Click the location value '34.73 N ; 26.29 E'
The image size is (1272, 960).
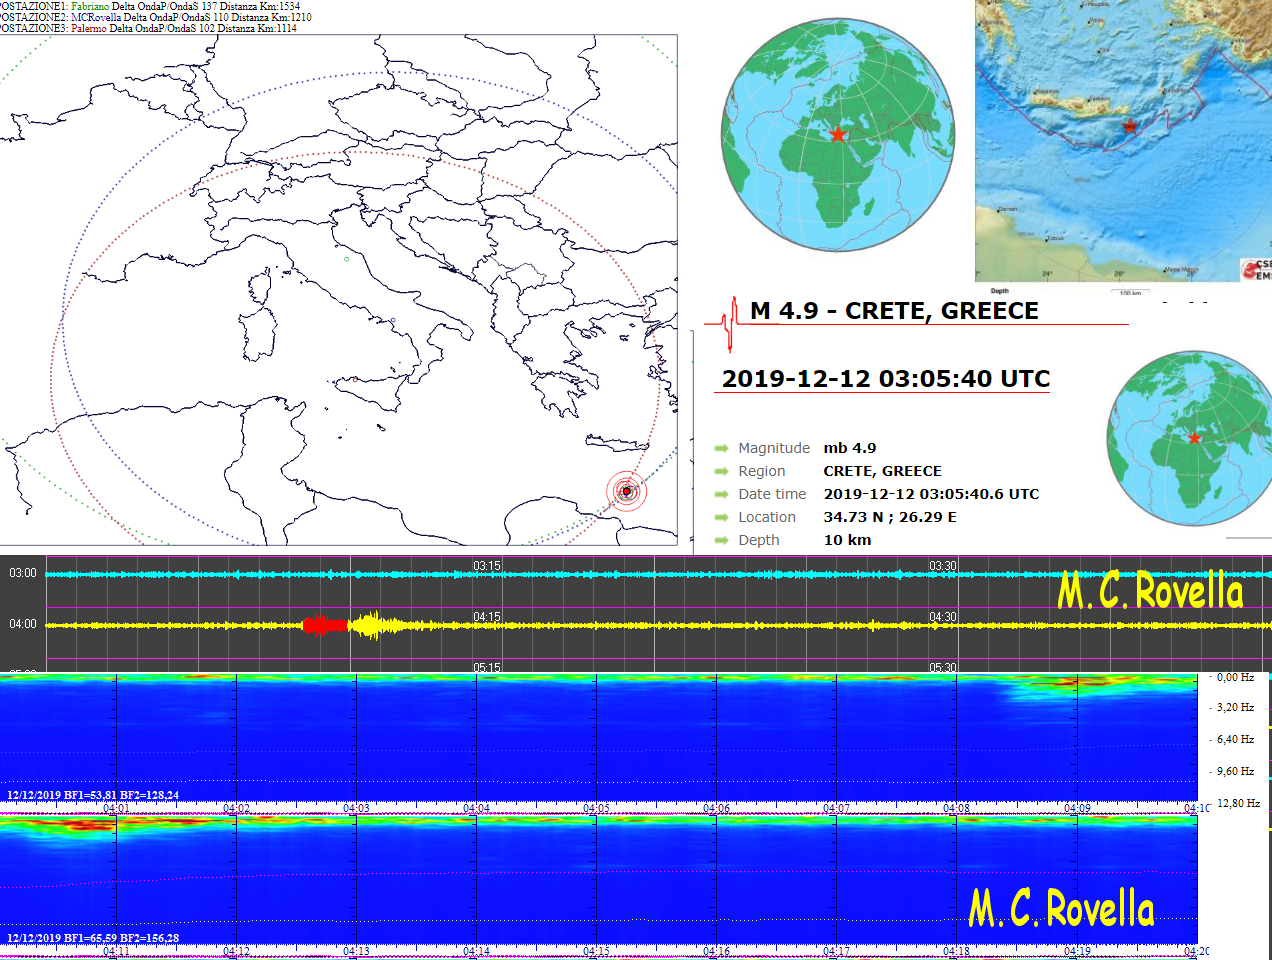click(x=890, y=517)
